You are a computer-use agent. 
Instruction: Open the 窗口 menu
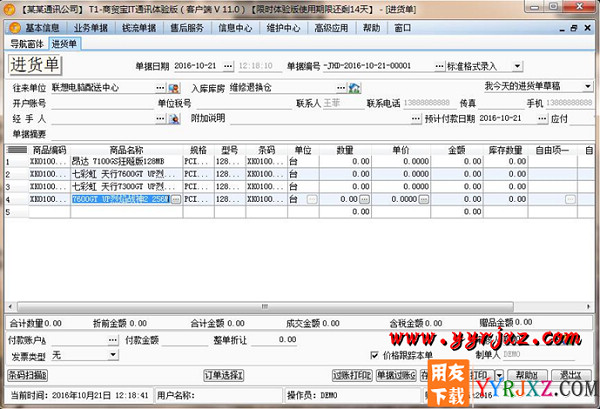(403, 28)
